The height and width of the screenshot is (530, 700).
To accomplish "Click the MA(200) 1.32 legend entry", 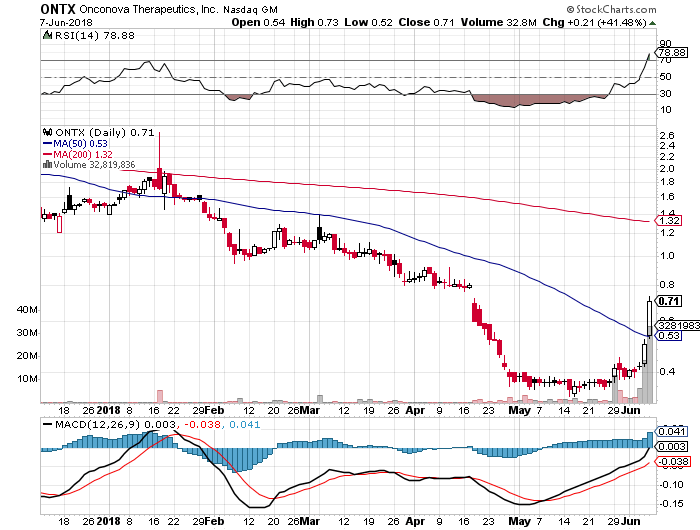I will (77, 154).
